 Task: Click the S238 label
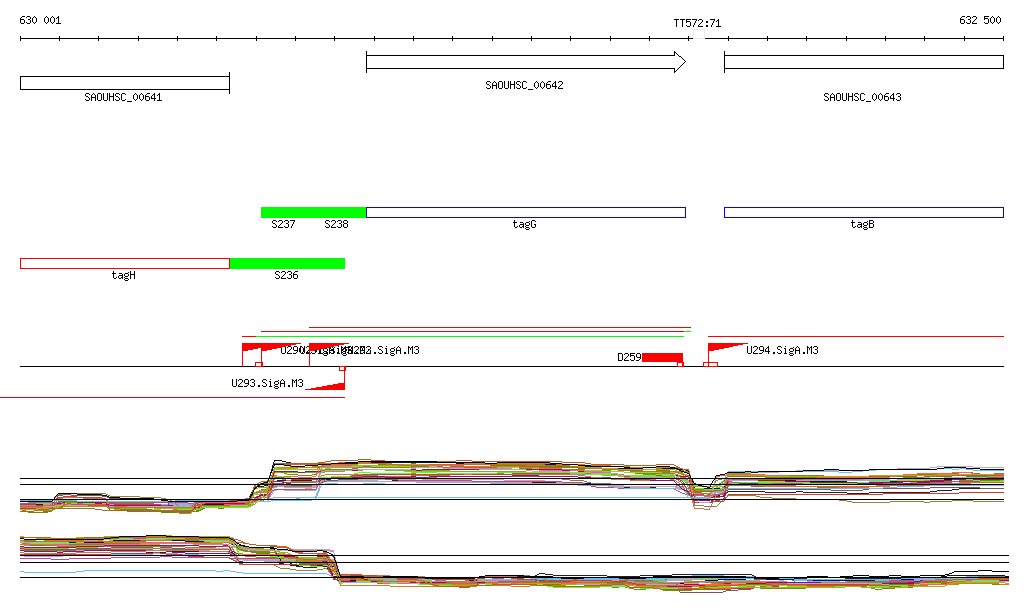pos(336,225)
